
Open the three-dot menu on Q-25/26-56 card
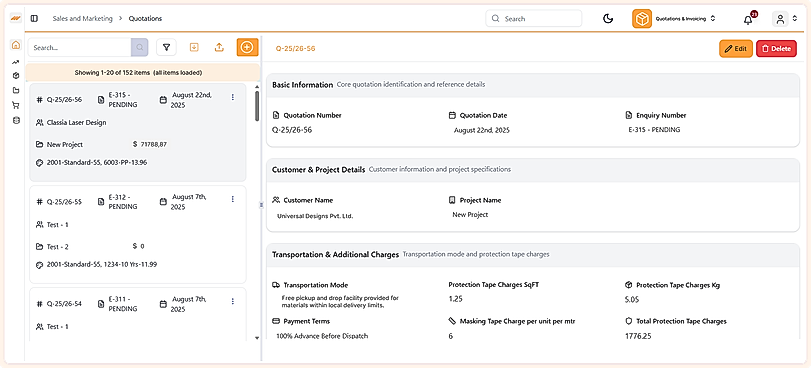click(x=233, y=97)
